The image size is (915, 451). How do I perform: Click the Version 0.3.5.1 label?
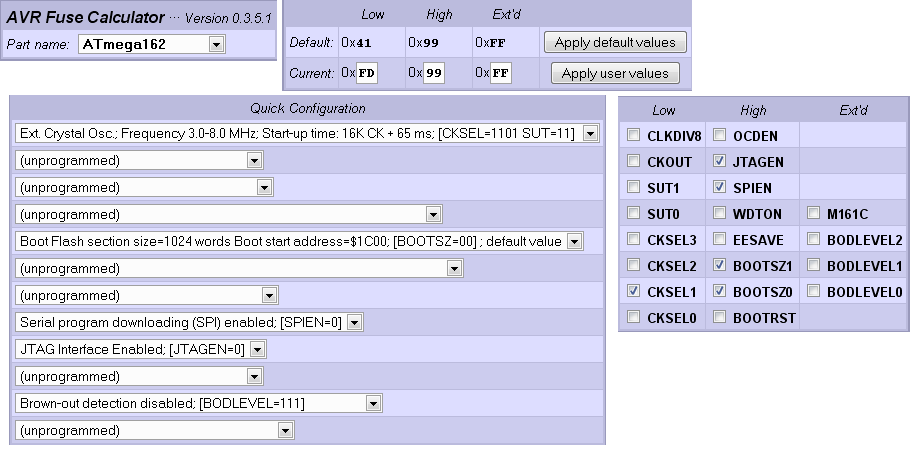pyautogui.click(x=228, y=19)
